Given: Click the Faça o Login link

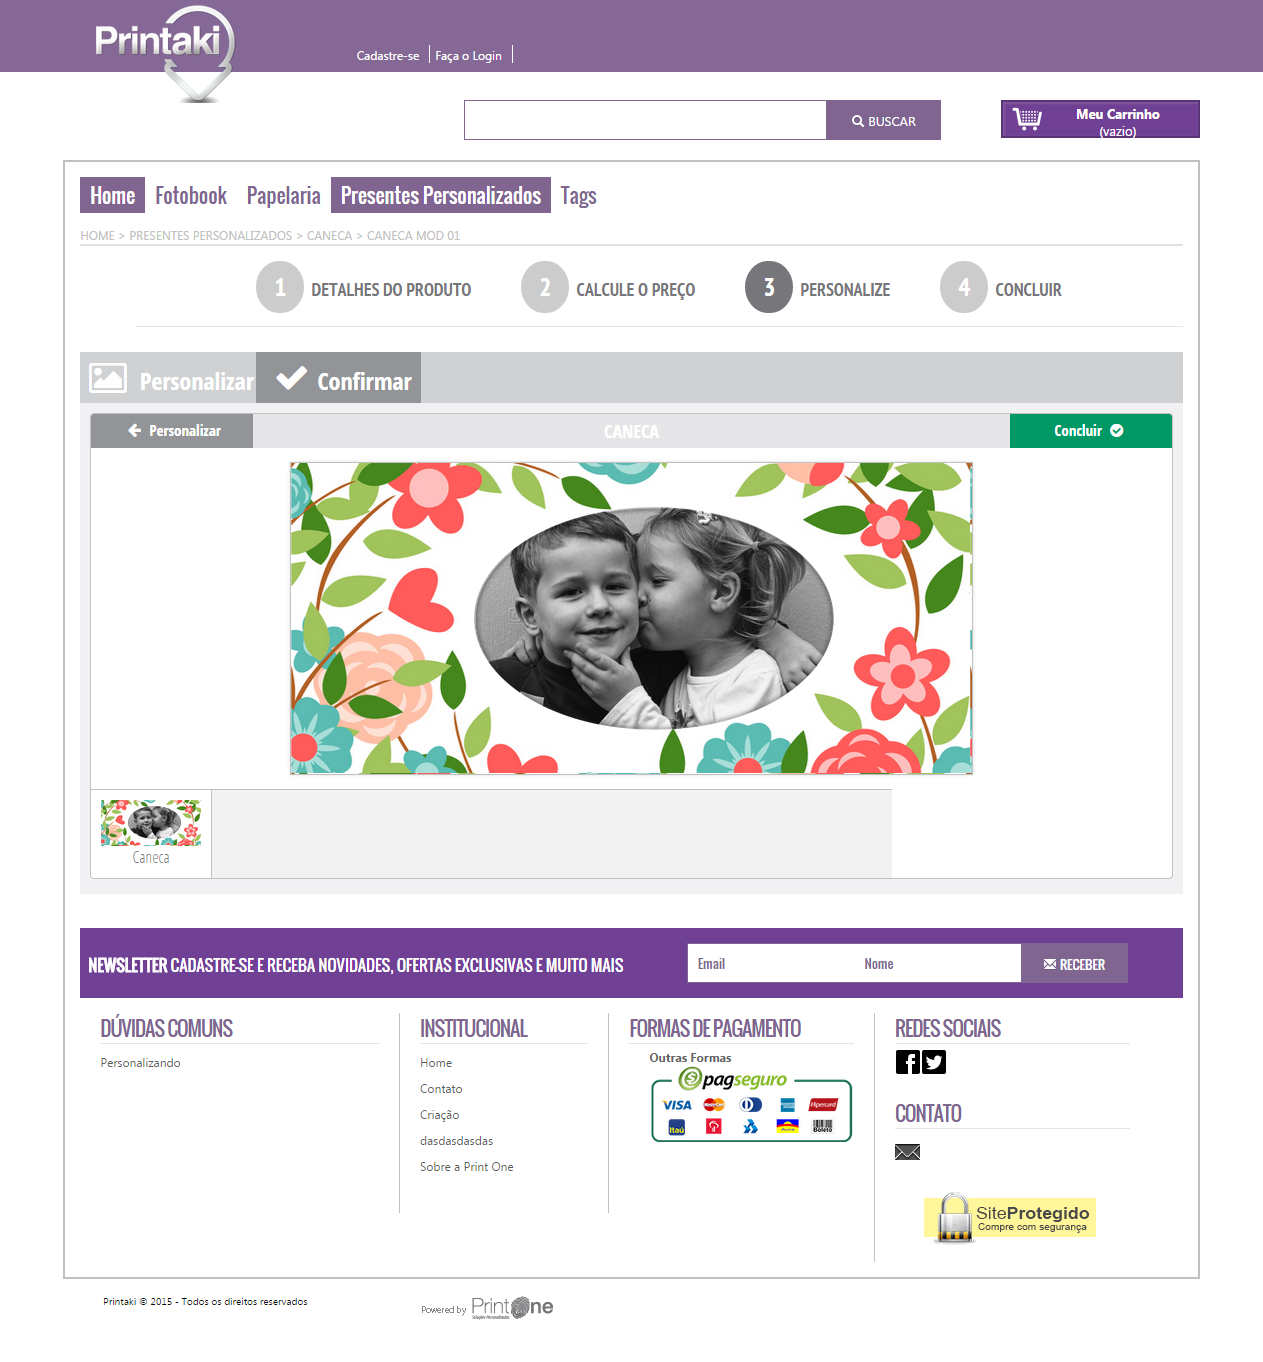Looking at the screenshot, I should (x=468, y=56).
